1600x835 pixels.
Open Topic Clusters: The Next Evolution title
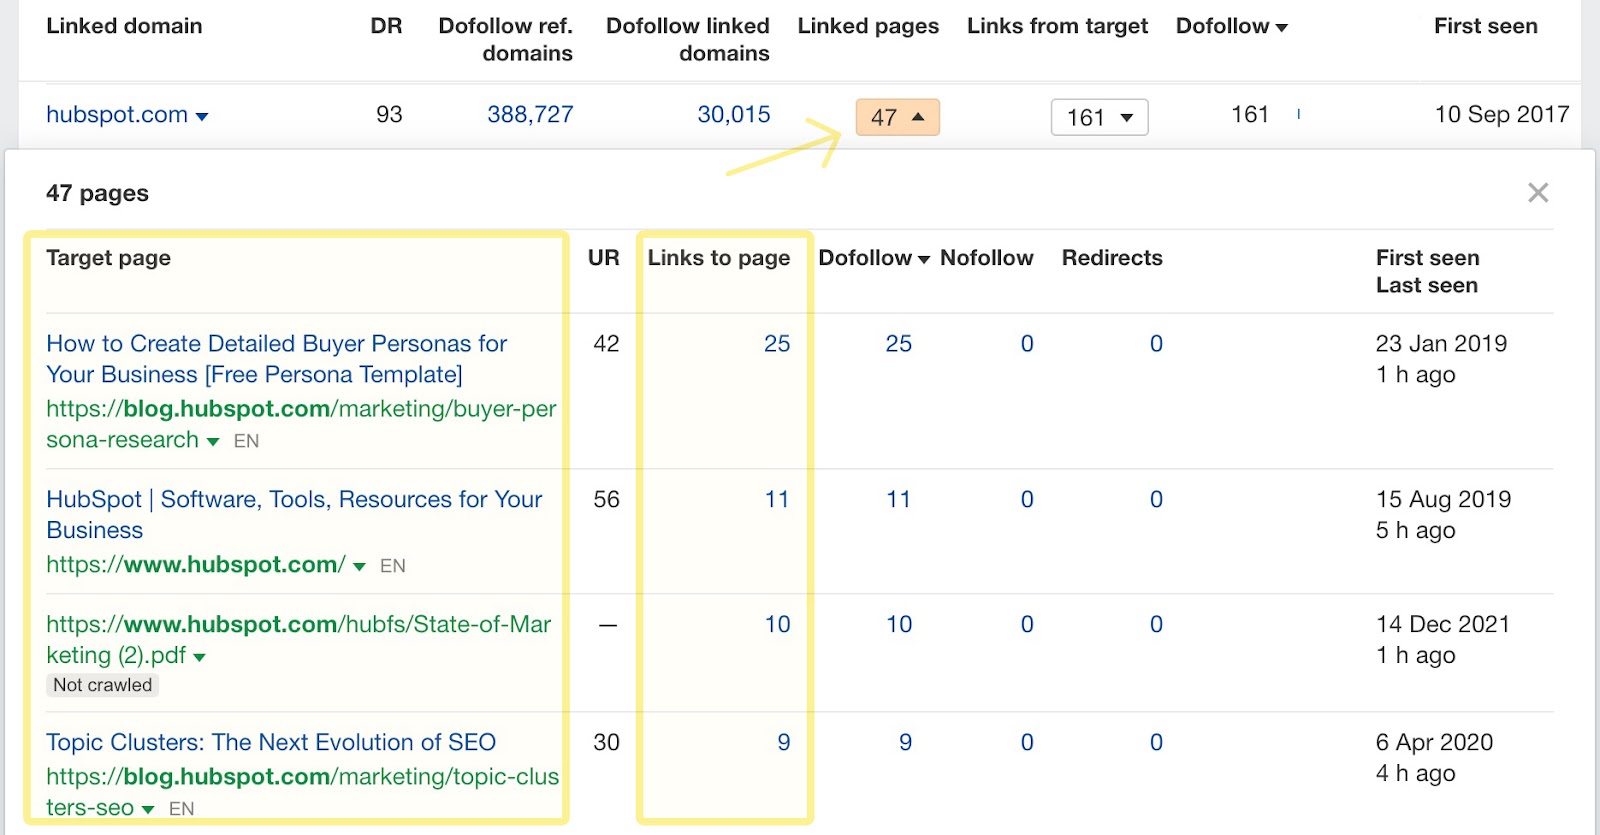pos(271,742)
